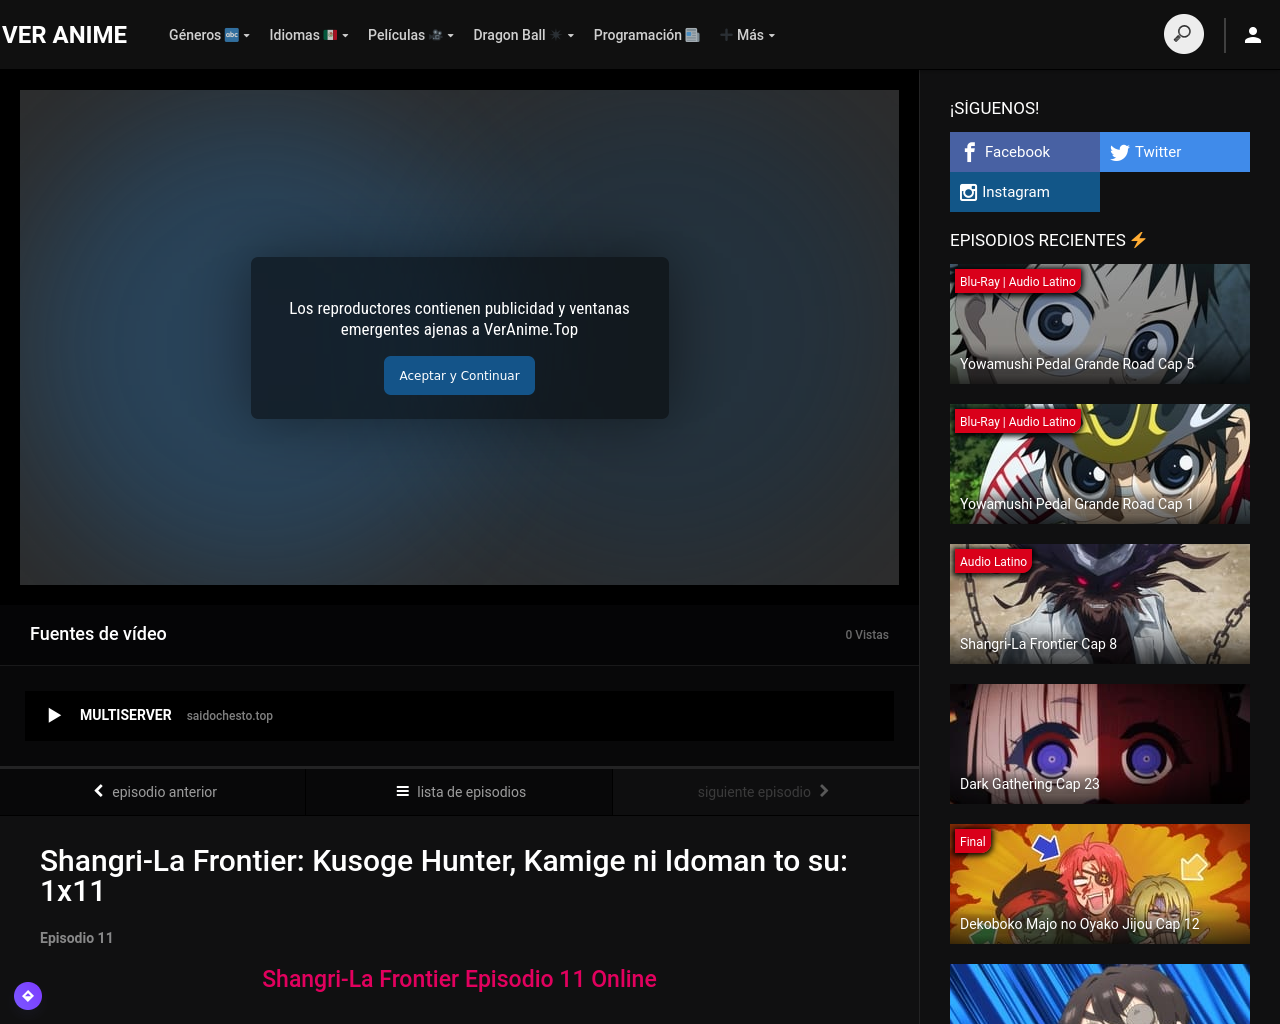Image resolution: width=1280 pixels, height=1024 pixels.
Task: Click Aceptar y Continuar button
Action: [459, 376]
